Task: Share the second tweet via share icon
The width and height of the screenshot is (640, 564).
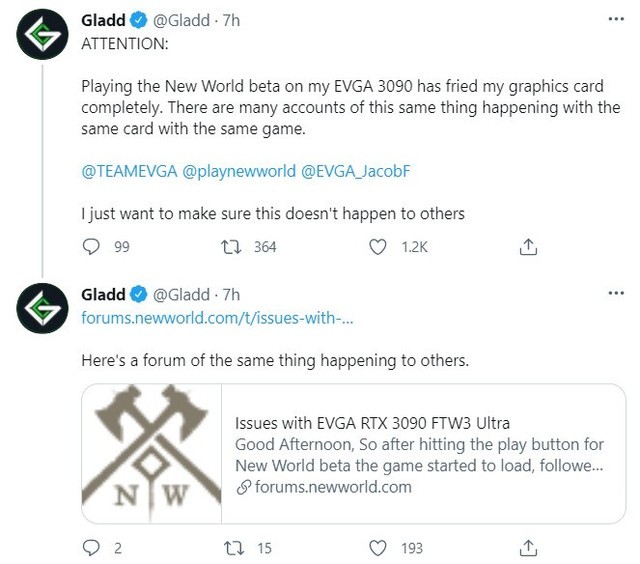Action: tap(528, 548)
